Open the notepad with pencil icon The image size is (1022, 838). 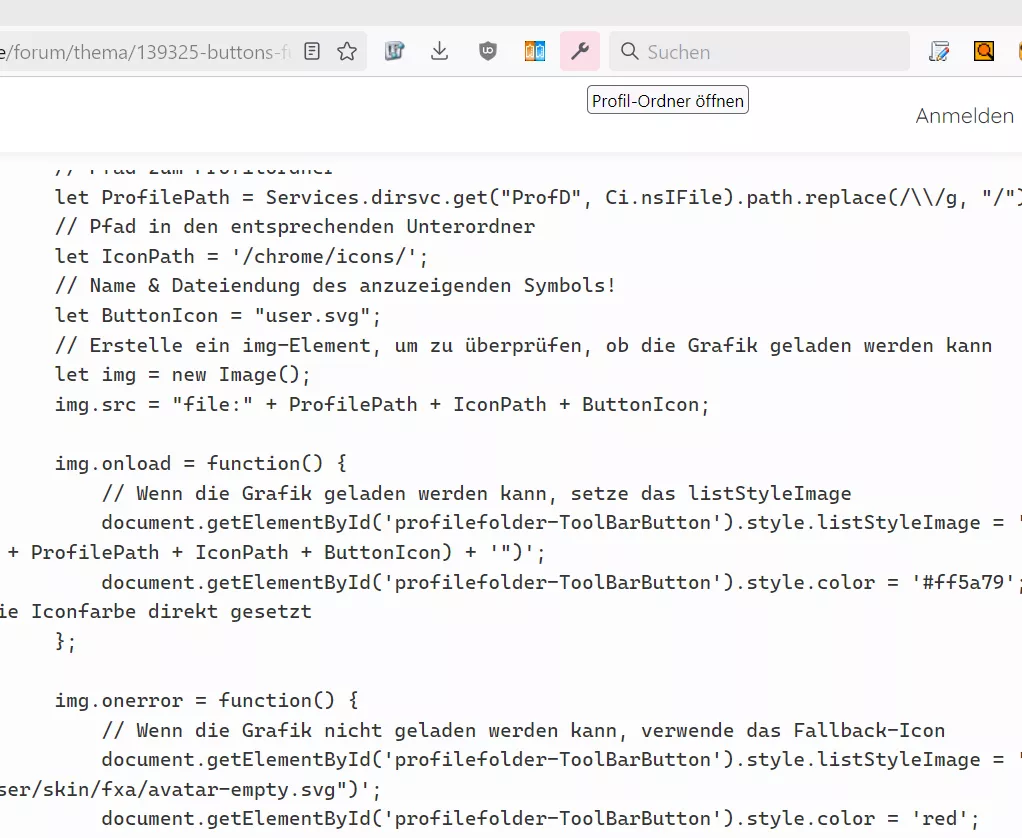point(939,51)
